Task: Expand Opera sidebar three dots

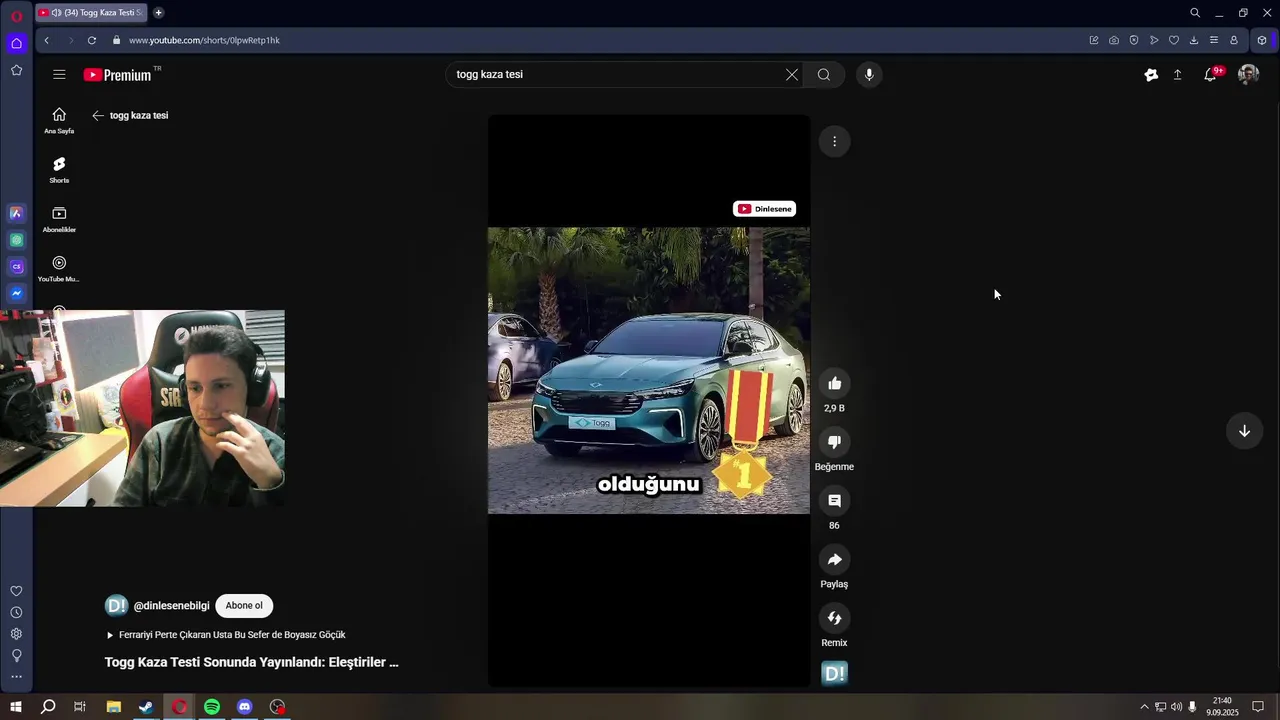Action: tap(16, 677)
